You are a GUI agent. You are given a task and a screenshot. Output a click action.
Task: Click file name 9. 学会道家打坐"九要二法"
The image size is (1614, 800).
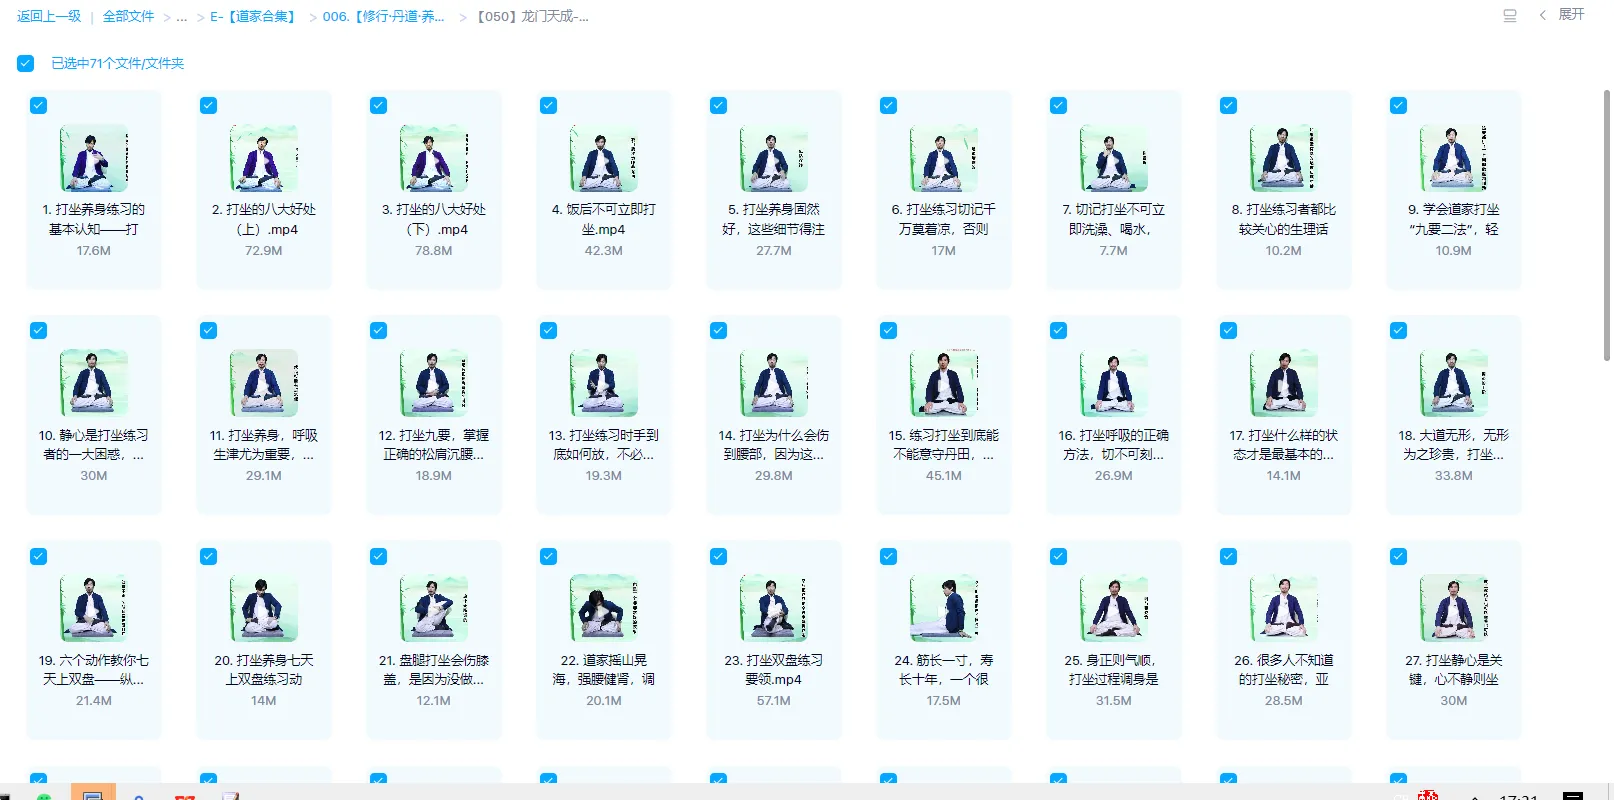(1454, 219)
